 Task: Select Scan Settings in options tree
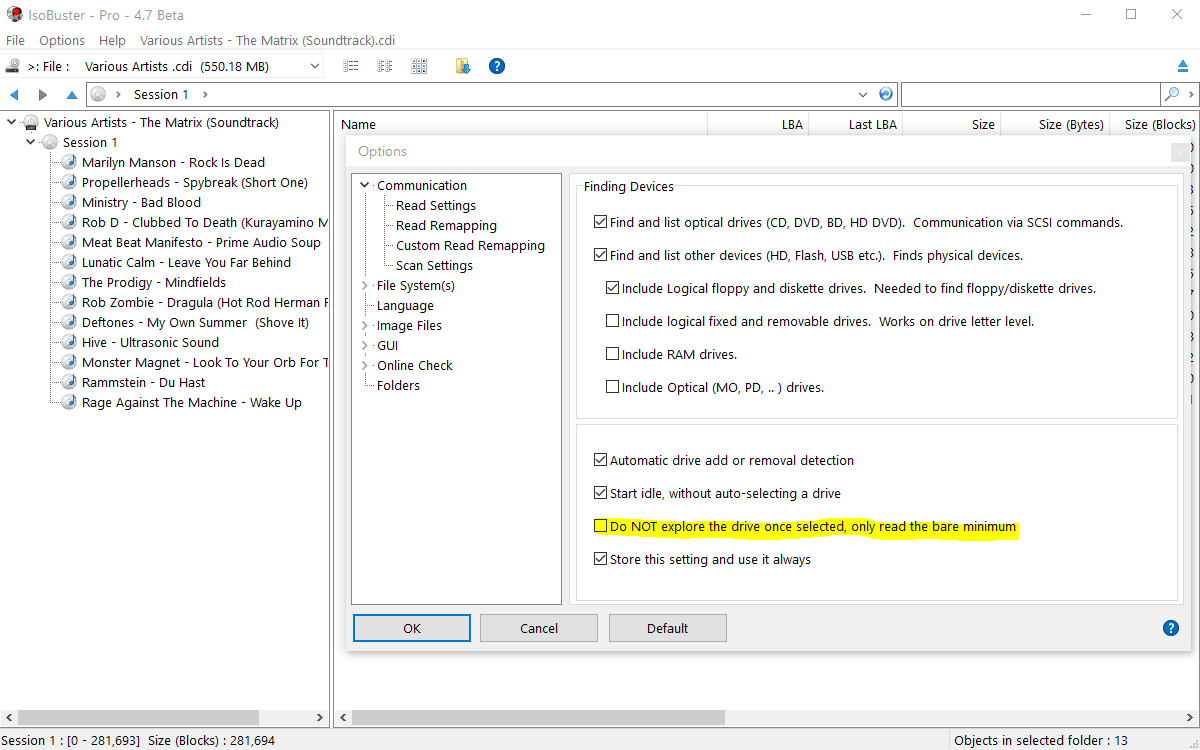(434, 265)
